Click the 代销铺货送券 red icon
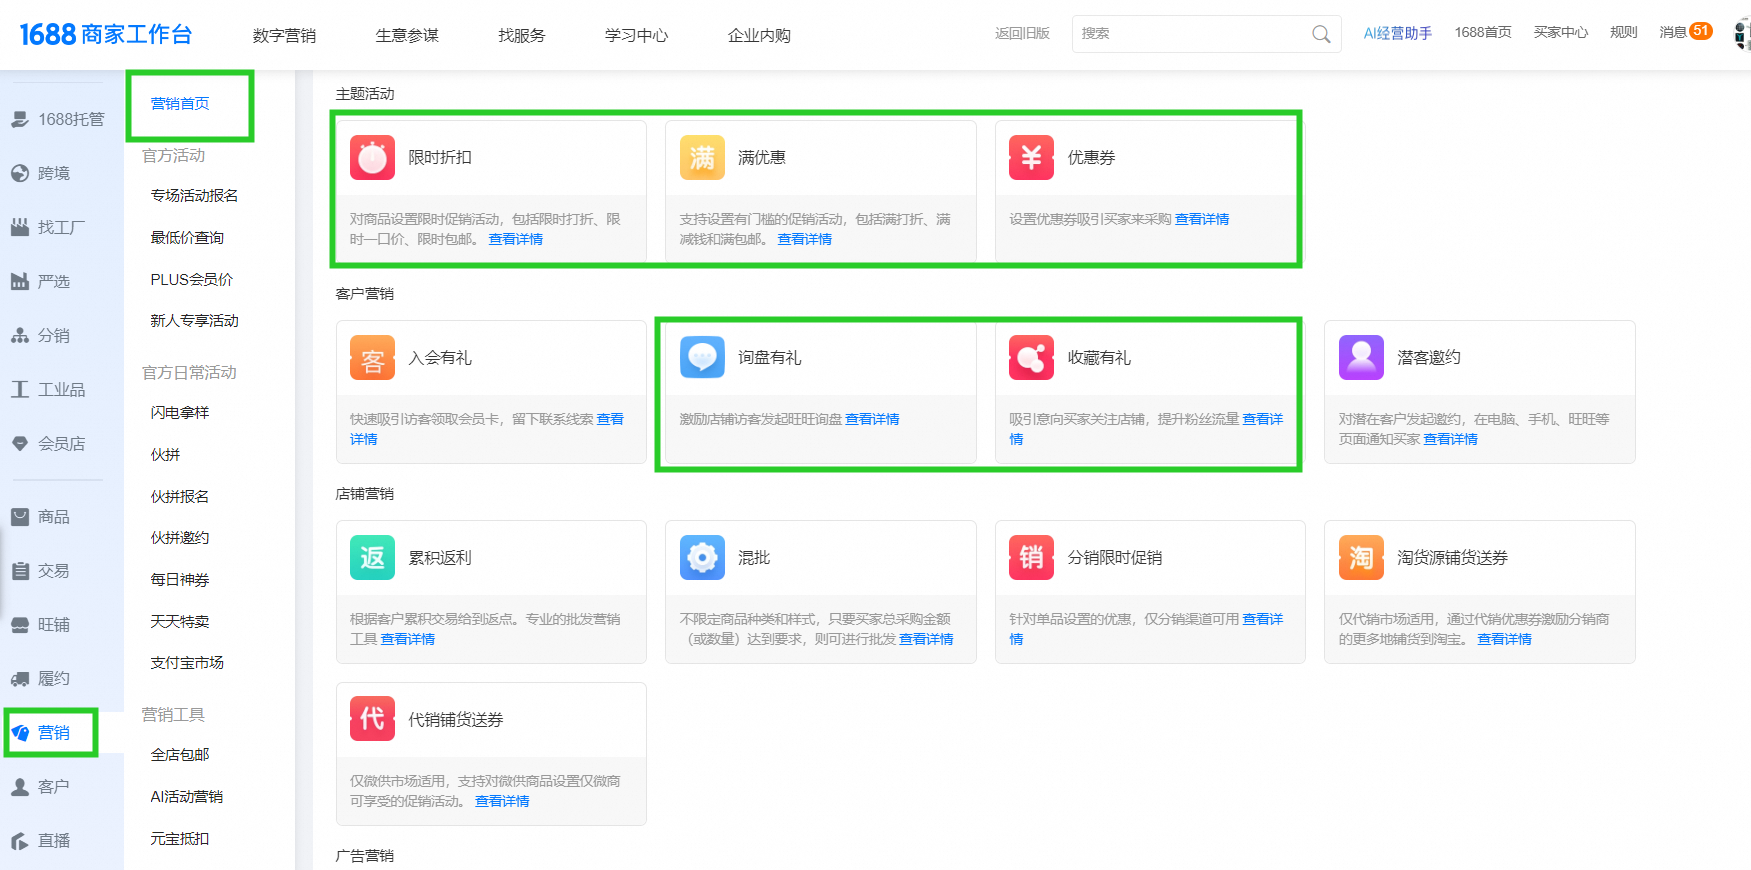The width and height of the screenshot is (1751, 870). click(x=372, y=719)
